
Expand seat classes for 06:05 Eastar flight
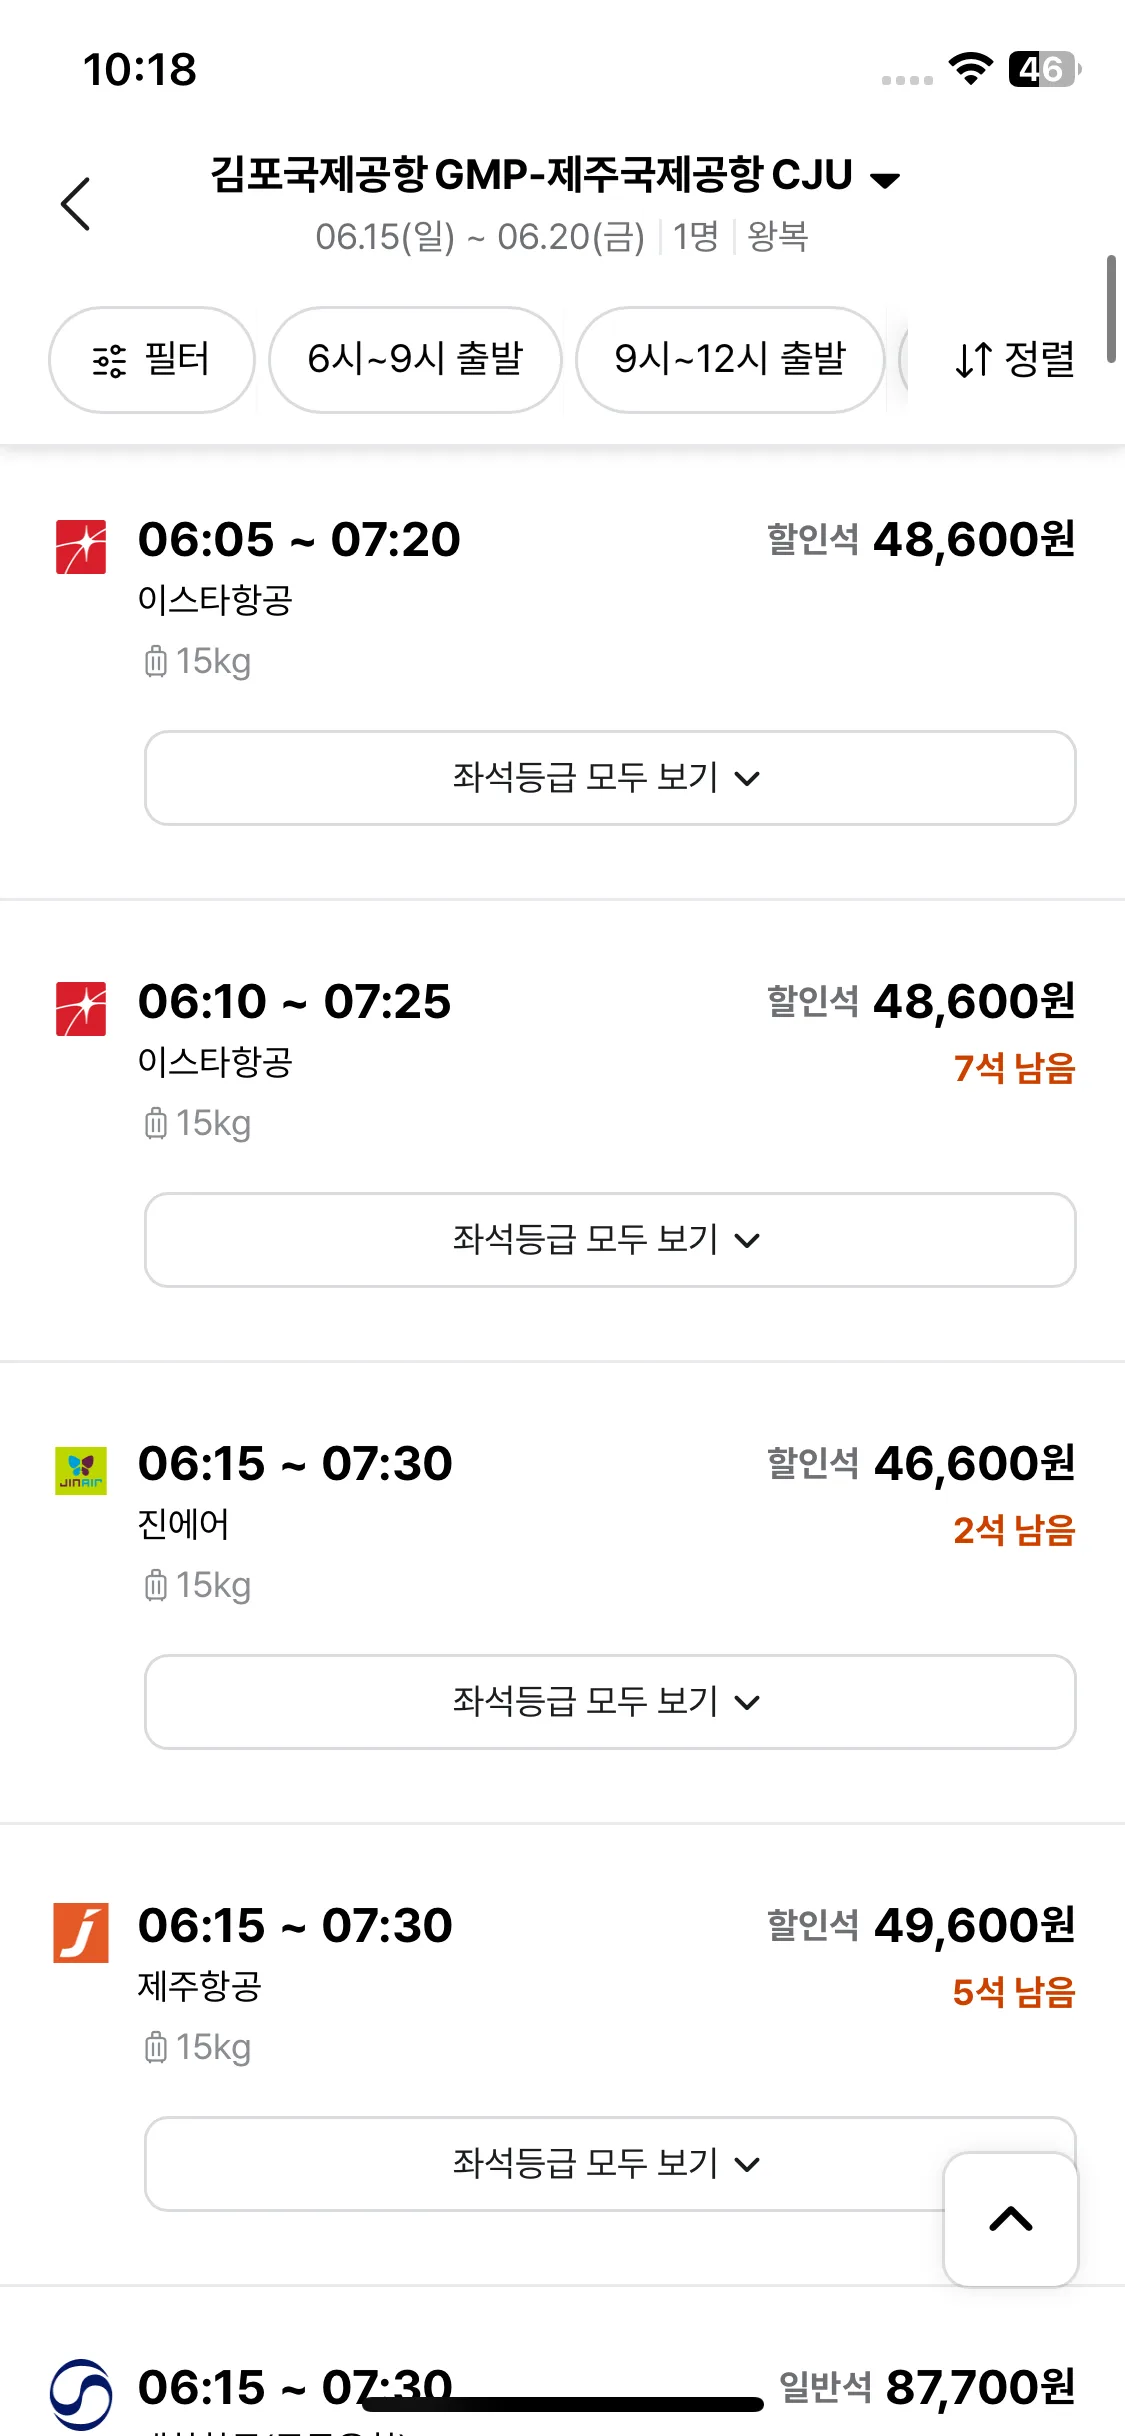[610, 778]
